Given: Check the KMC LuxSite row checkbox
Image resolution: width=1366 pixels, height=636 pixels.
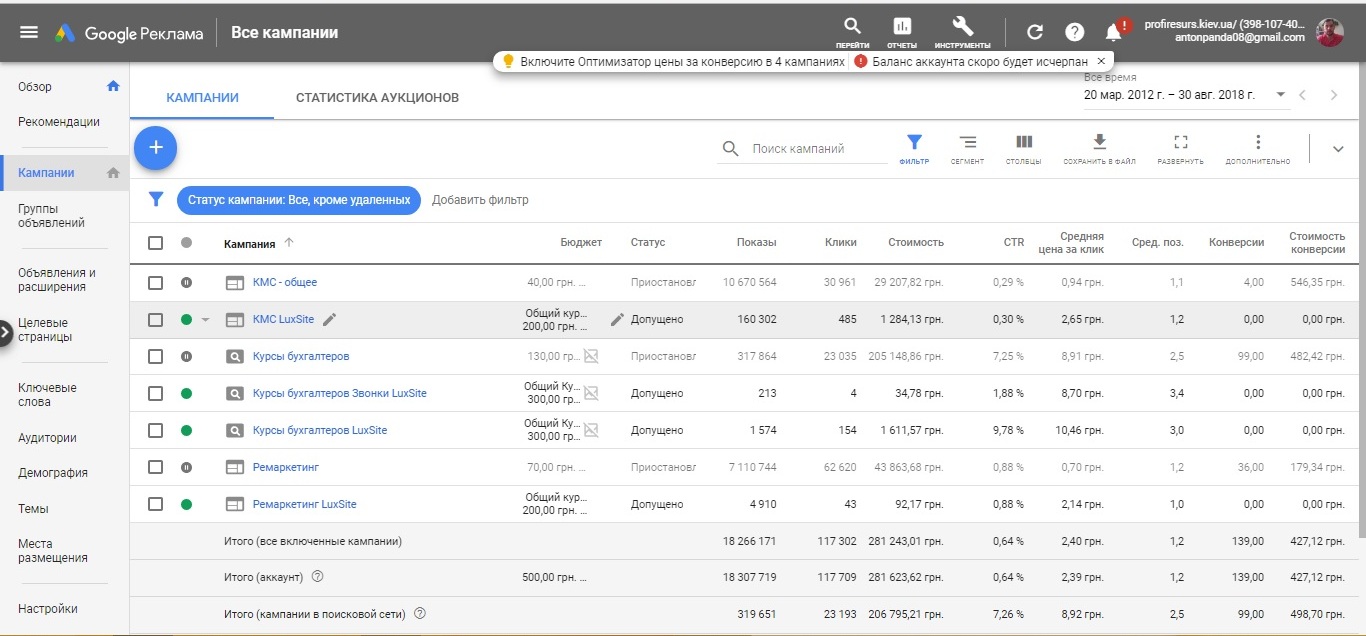Looking at the screenshot, I should point(155,320).
